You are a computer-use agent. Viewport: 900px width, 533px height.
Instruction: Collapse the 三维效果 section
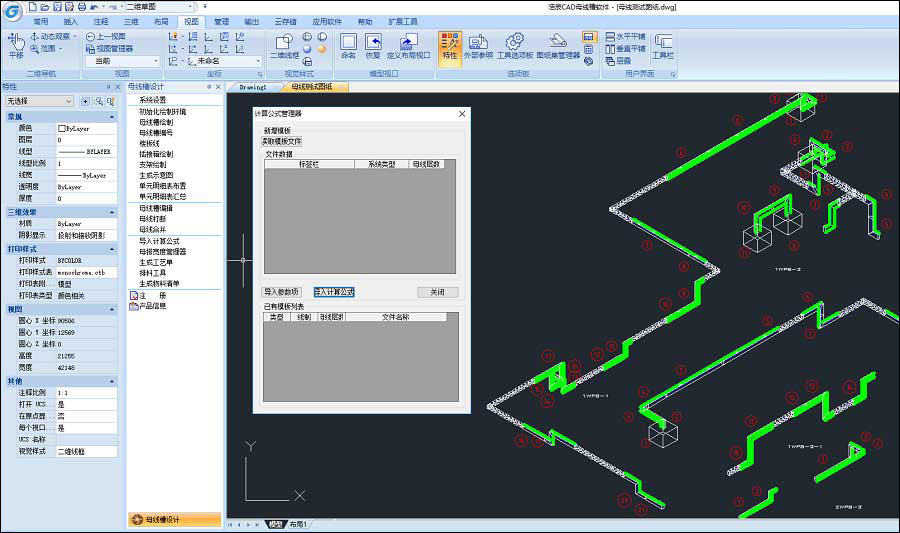point(111,212)
